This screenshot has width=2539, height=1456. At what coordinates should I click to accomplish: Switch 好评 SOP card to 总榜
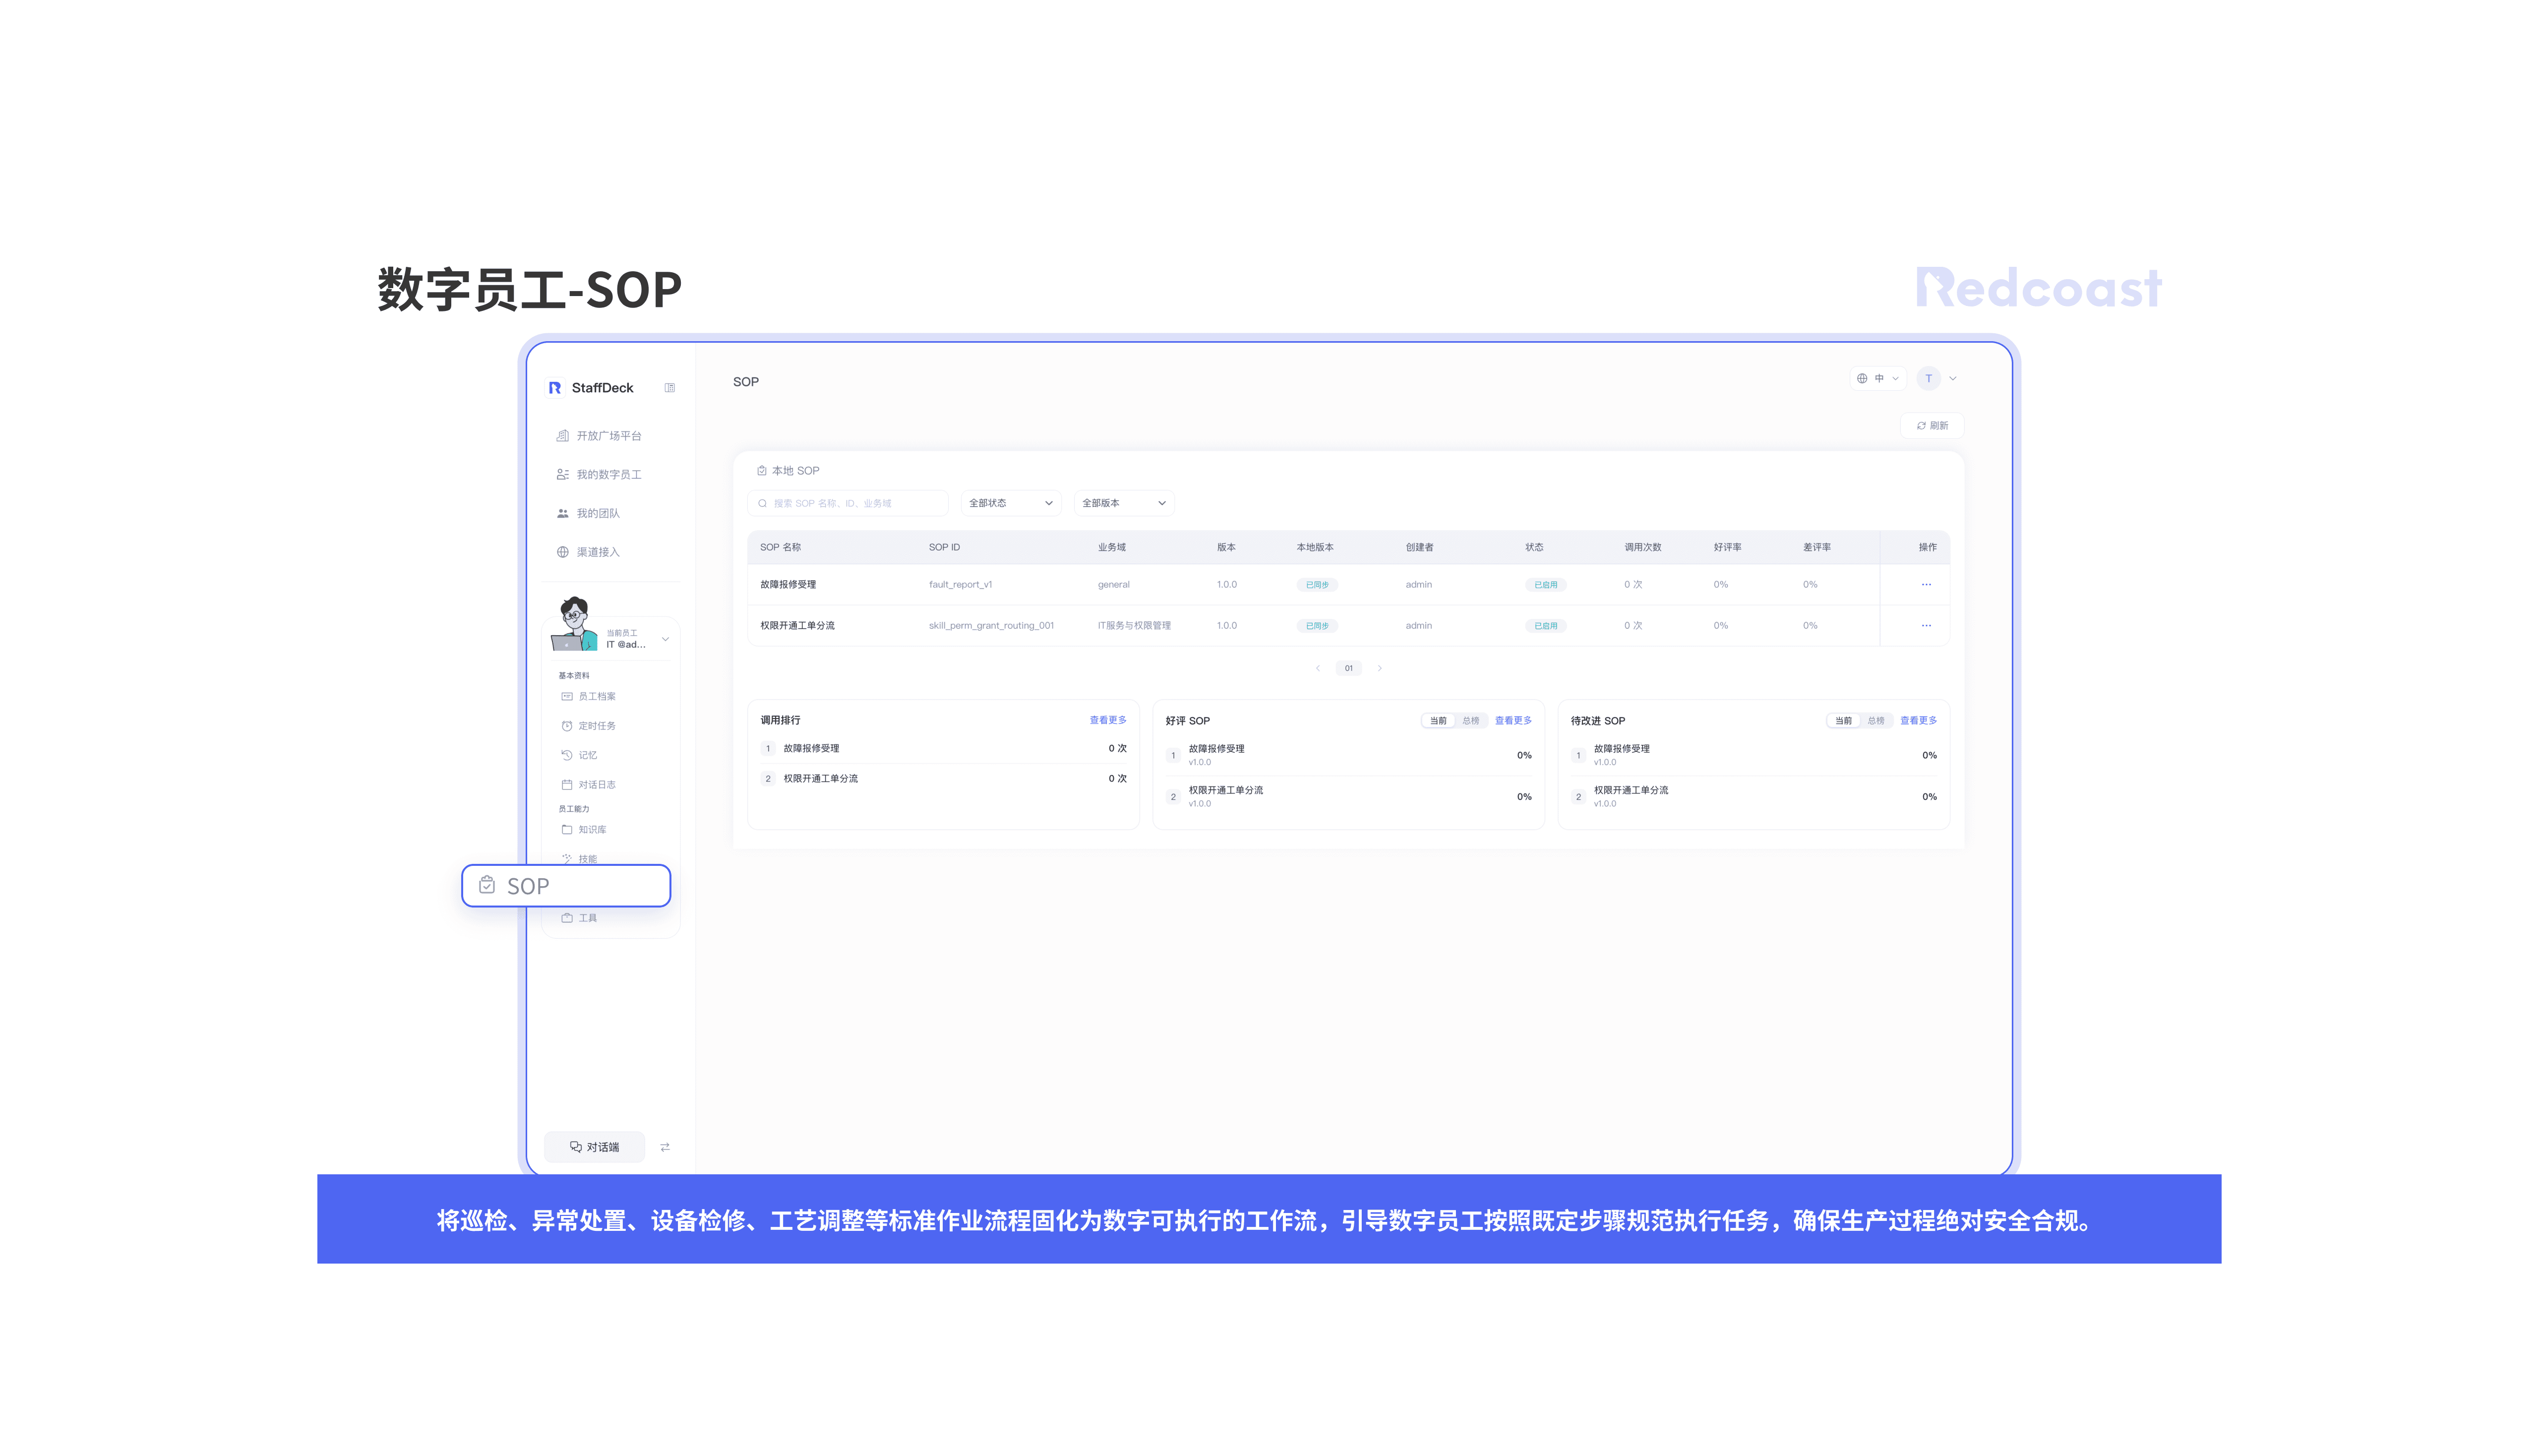tap(1470, 721)
